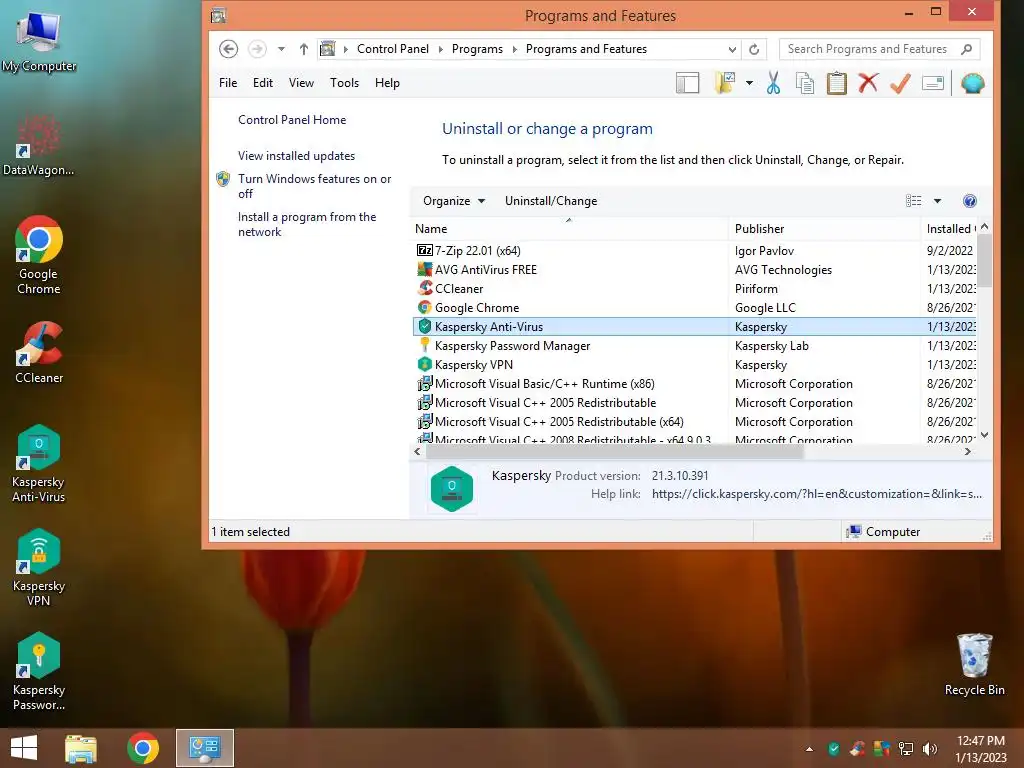
Task: Open the View menu
Action: coord(301,83)
